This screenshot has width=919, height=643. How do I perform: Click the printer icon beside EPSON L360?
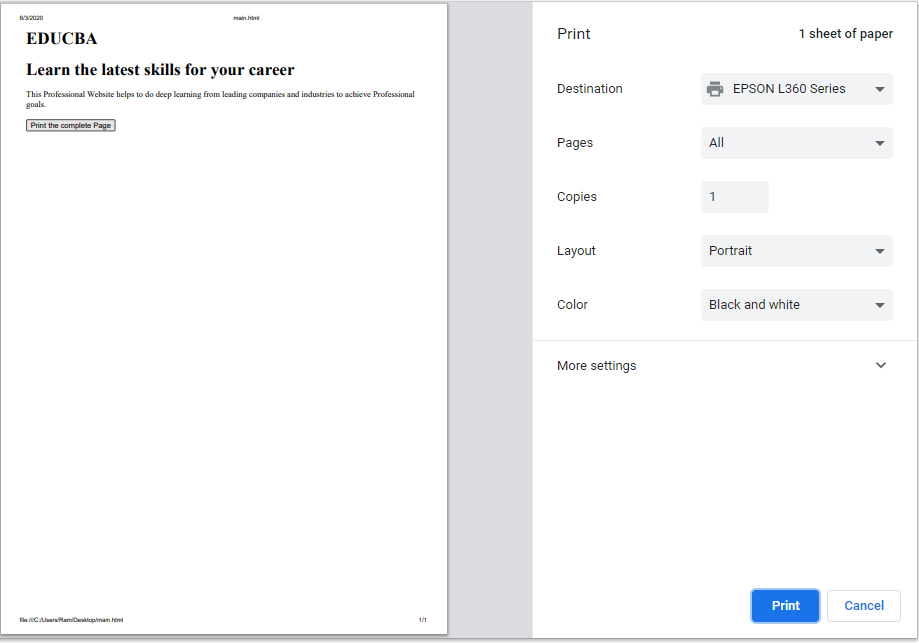tap(714, 89)
